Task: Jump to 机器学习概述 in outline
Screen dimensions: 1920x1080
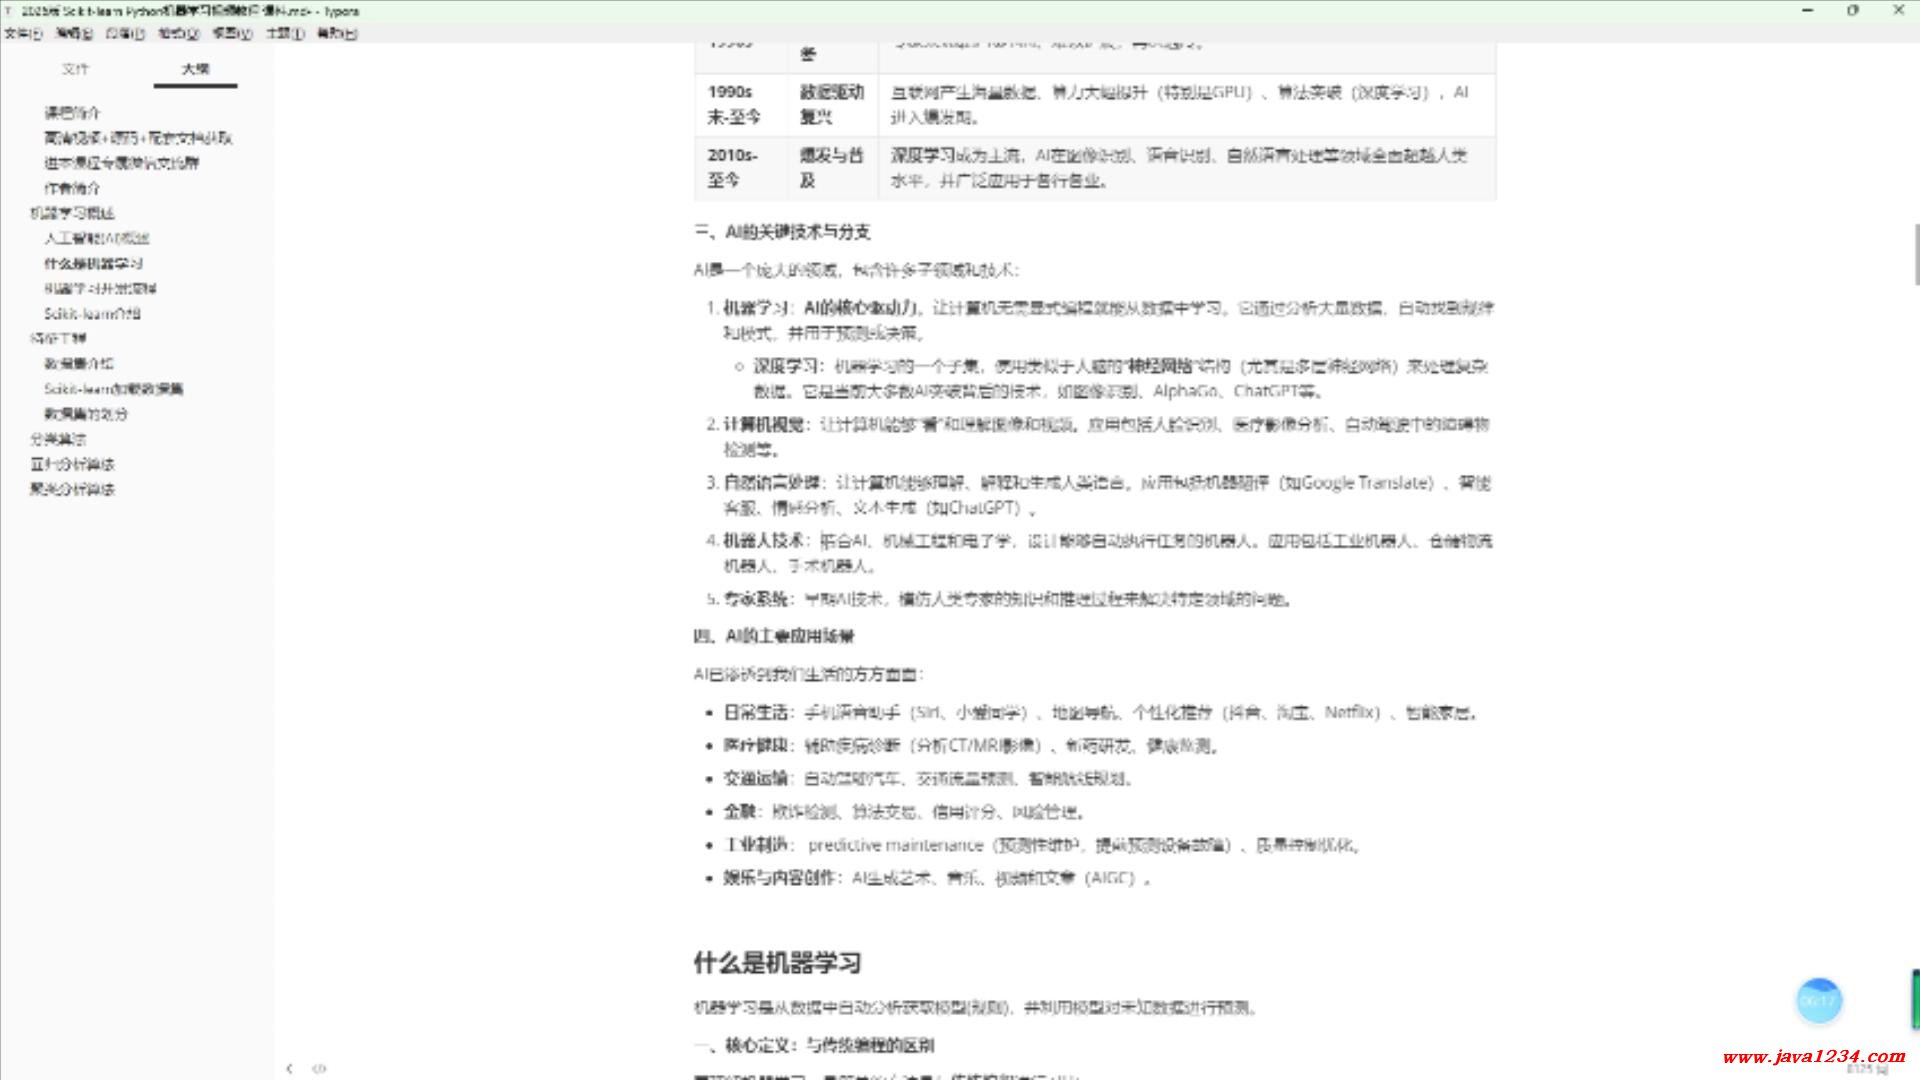Action: (x=72, y=213)
